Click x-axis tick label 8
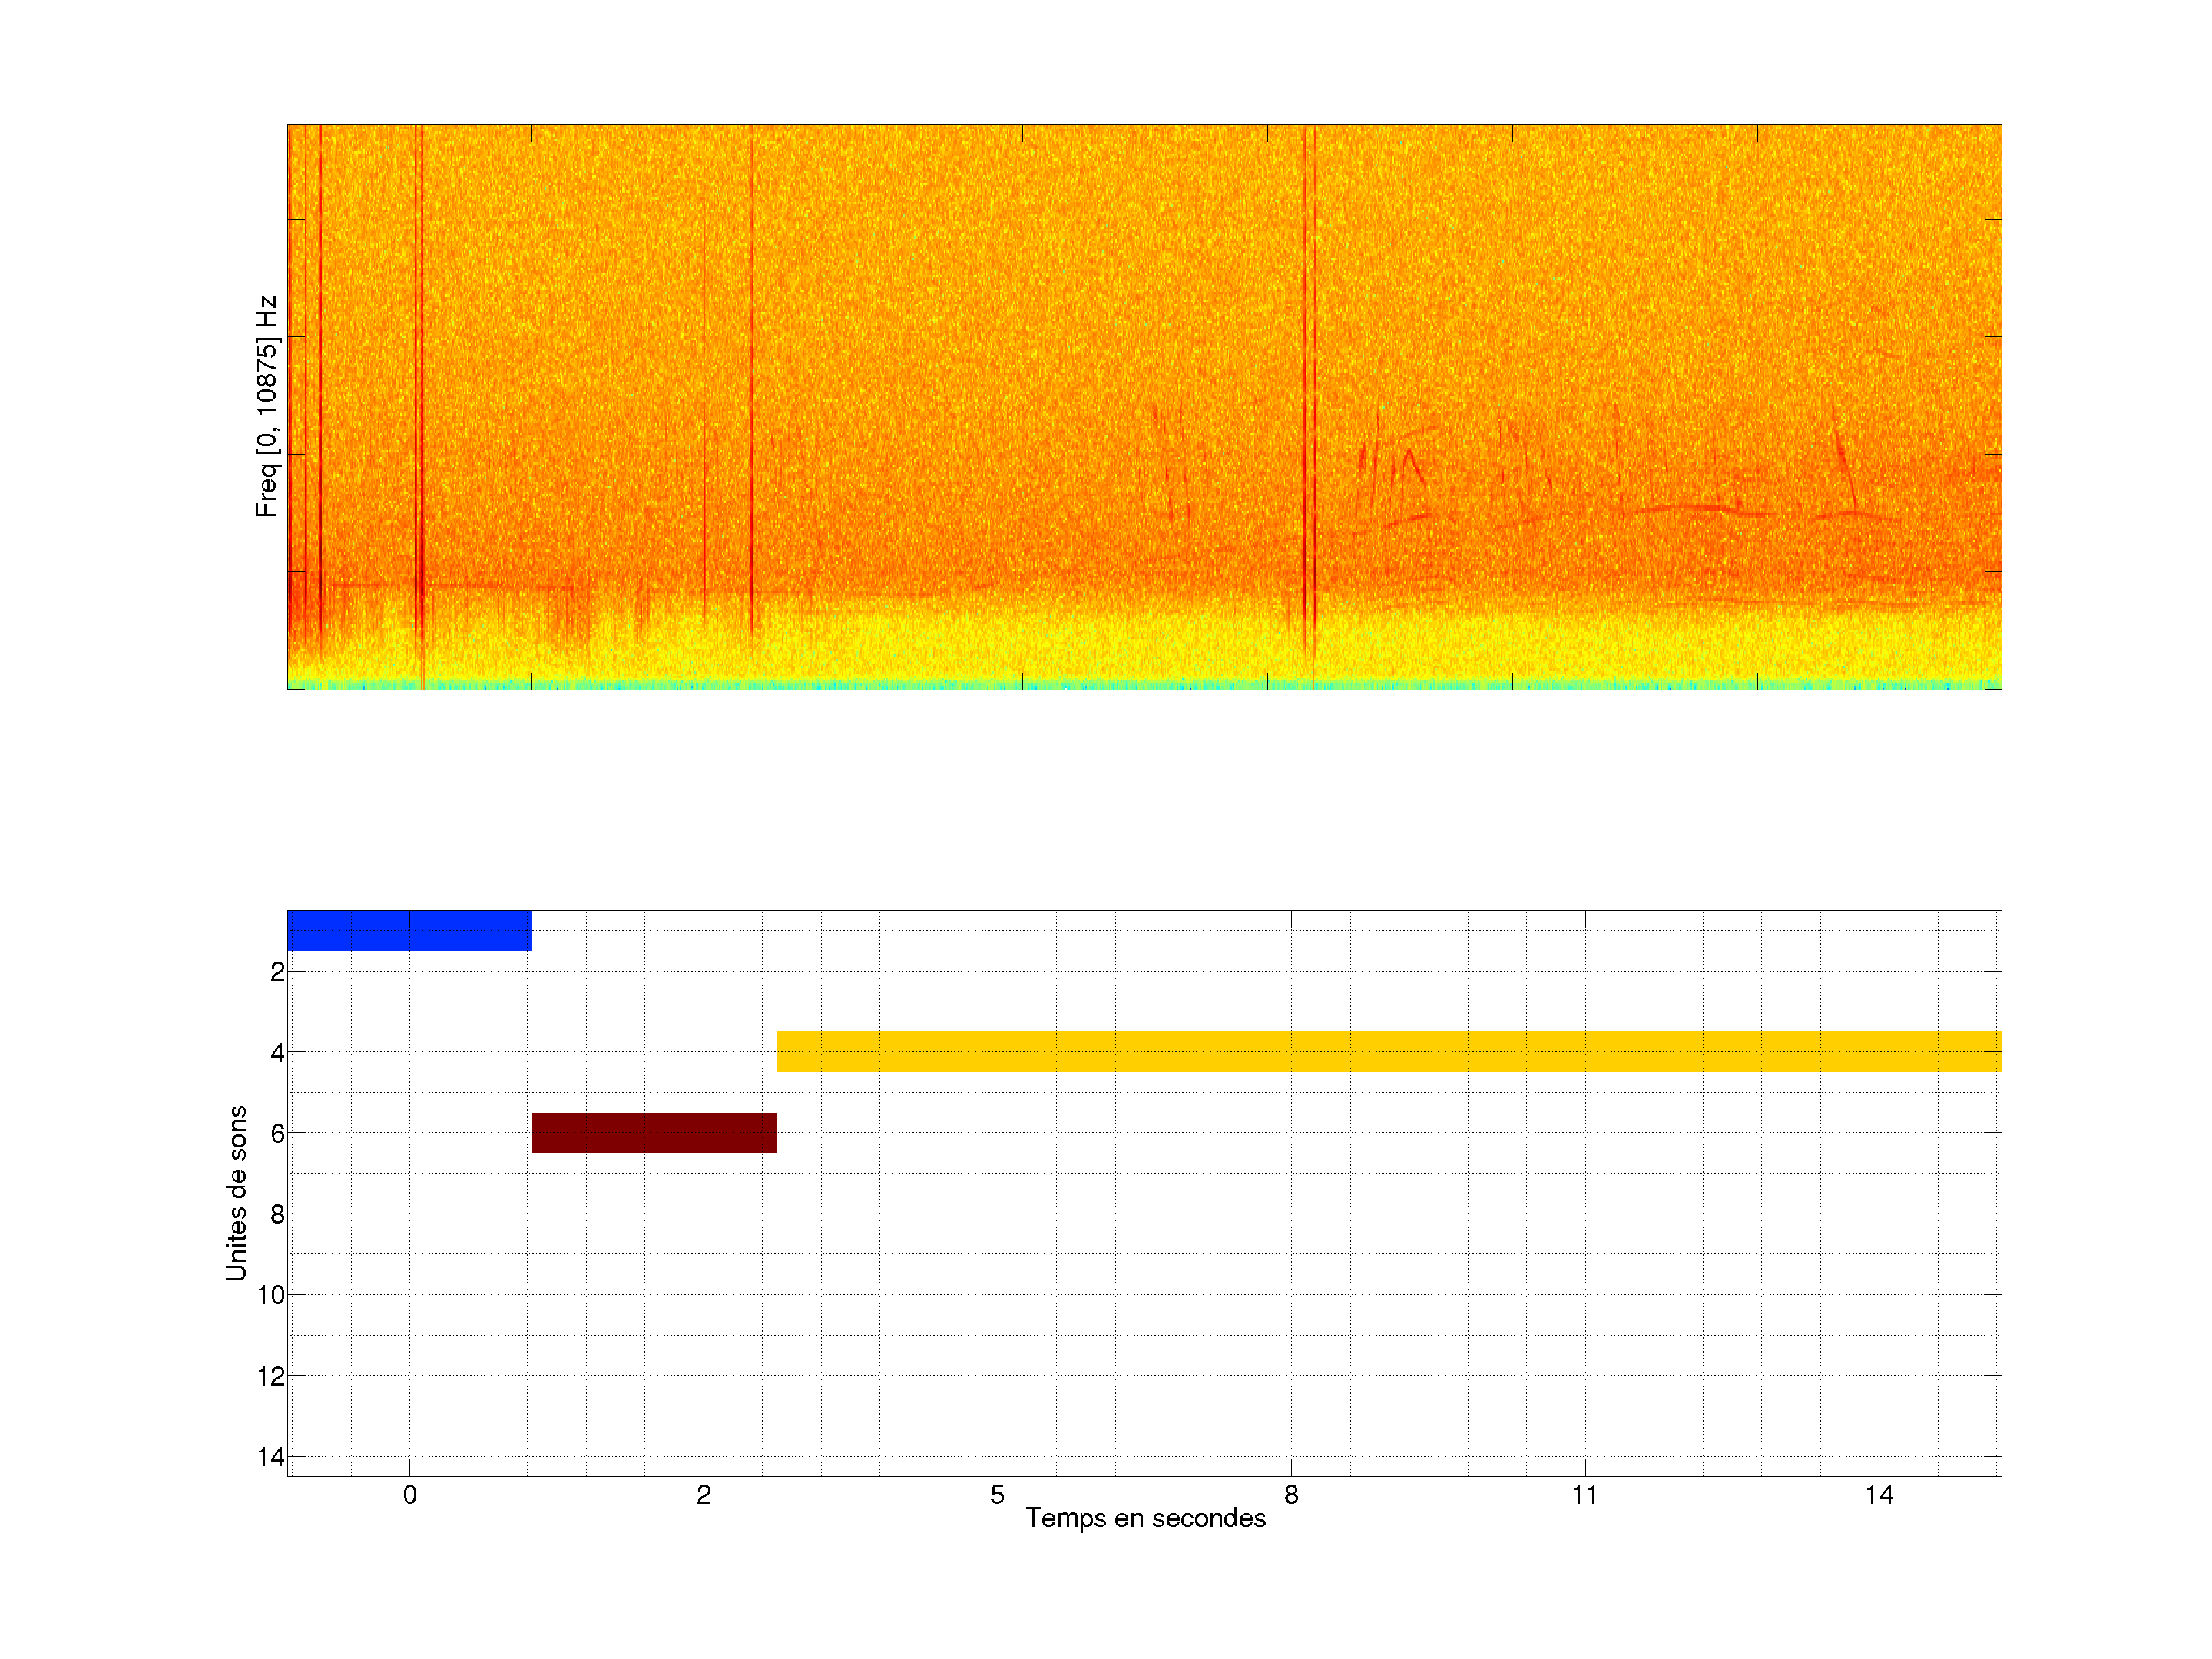This screenshot has height=1659, width=2212. coord(1291,1495)
